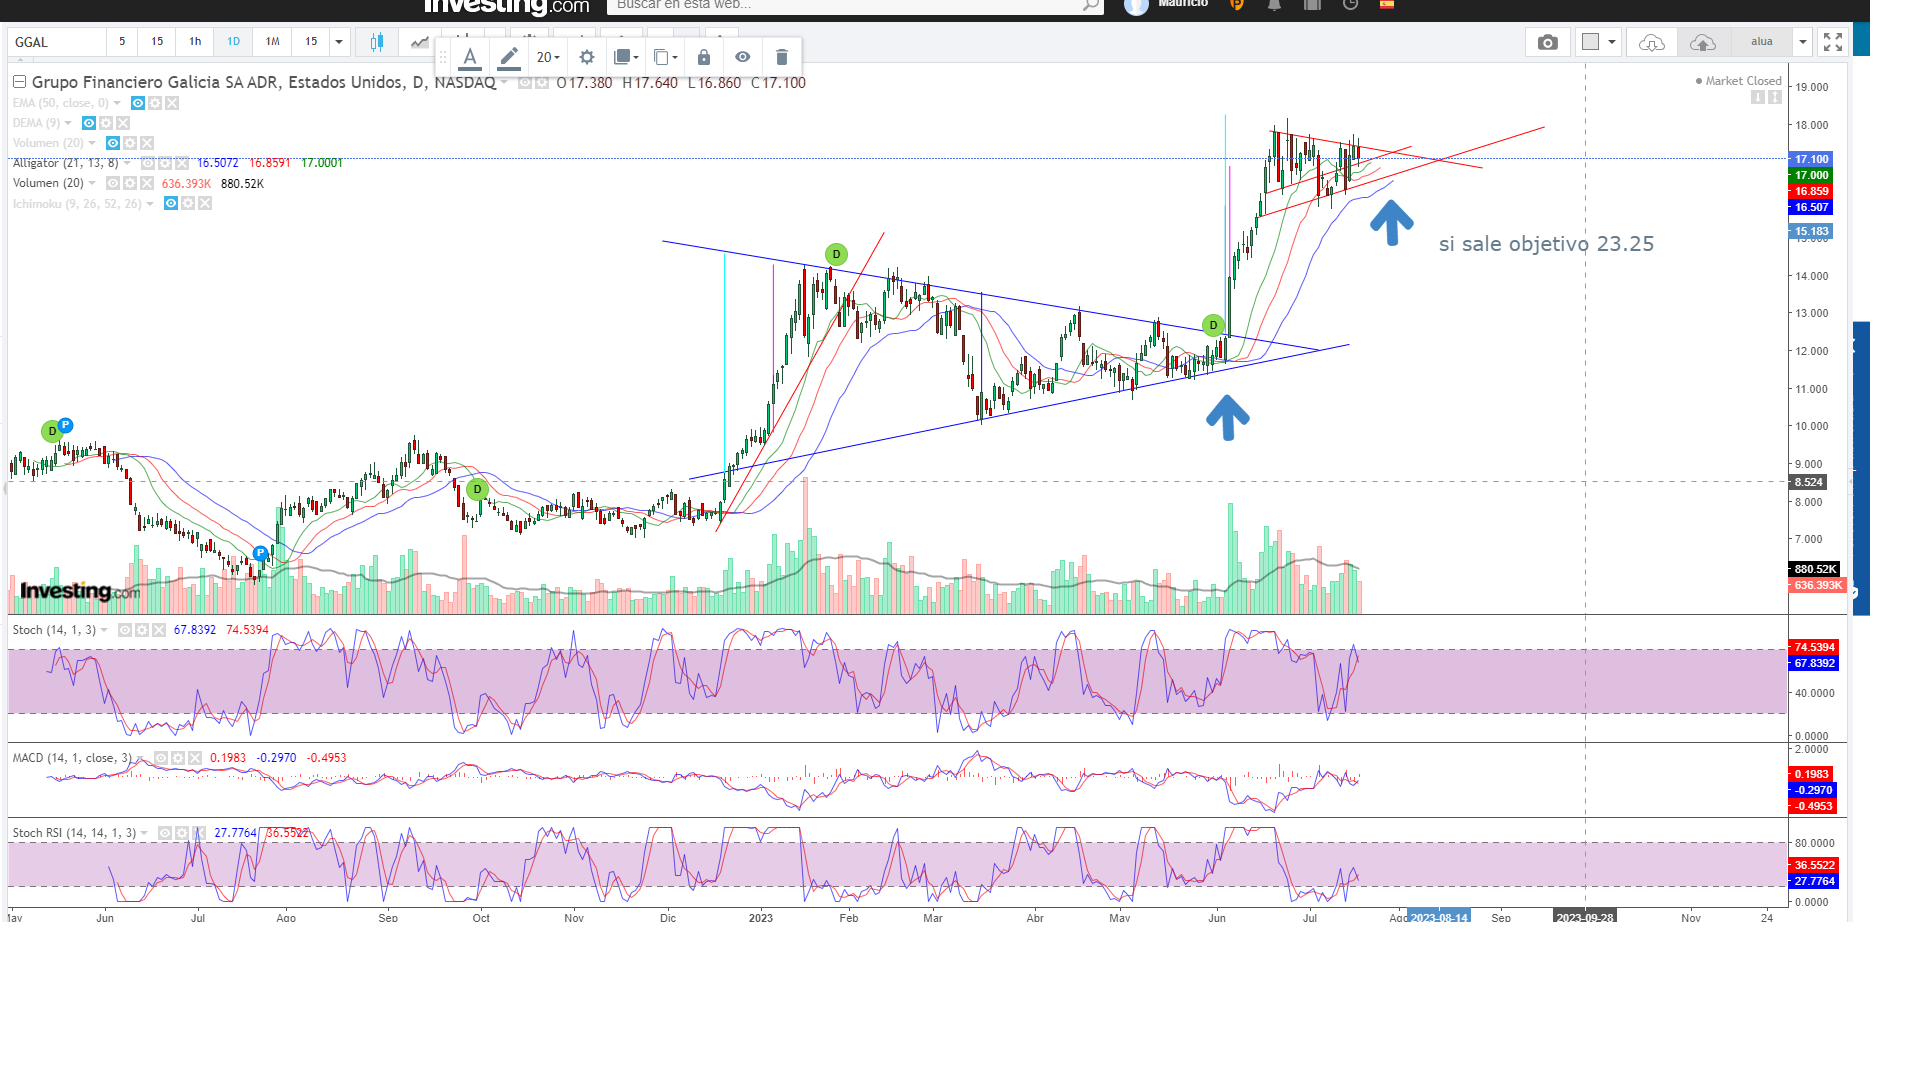Open settings for MACD indicator
1920x1080 pixels.
pos(178,758)
